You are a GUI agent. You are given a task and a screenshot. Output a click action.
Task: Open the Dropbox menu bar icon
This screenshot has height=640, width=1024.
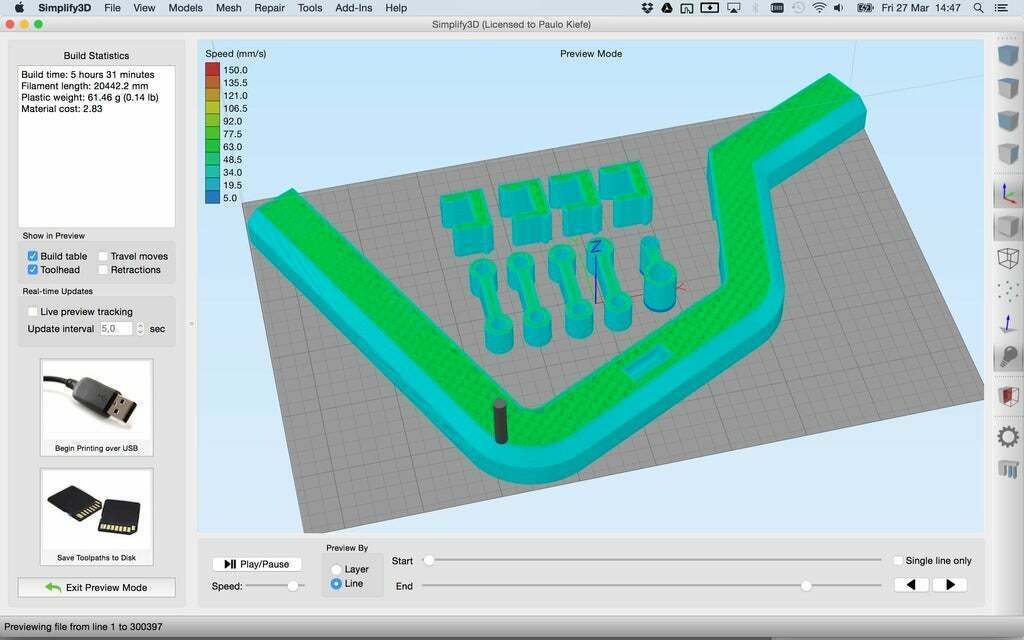pos(647,8)
